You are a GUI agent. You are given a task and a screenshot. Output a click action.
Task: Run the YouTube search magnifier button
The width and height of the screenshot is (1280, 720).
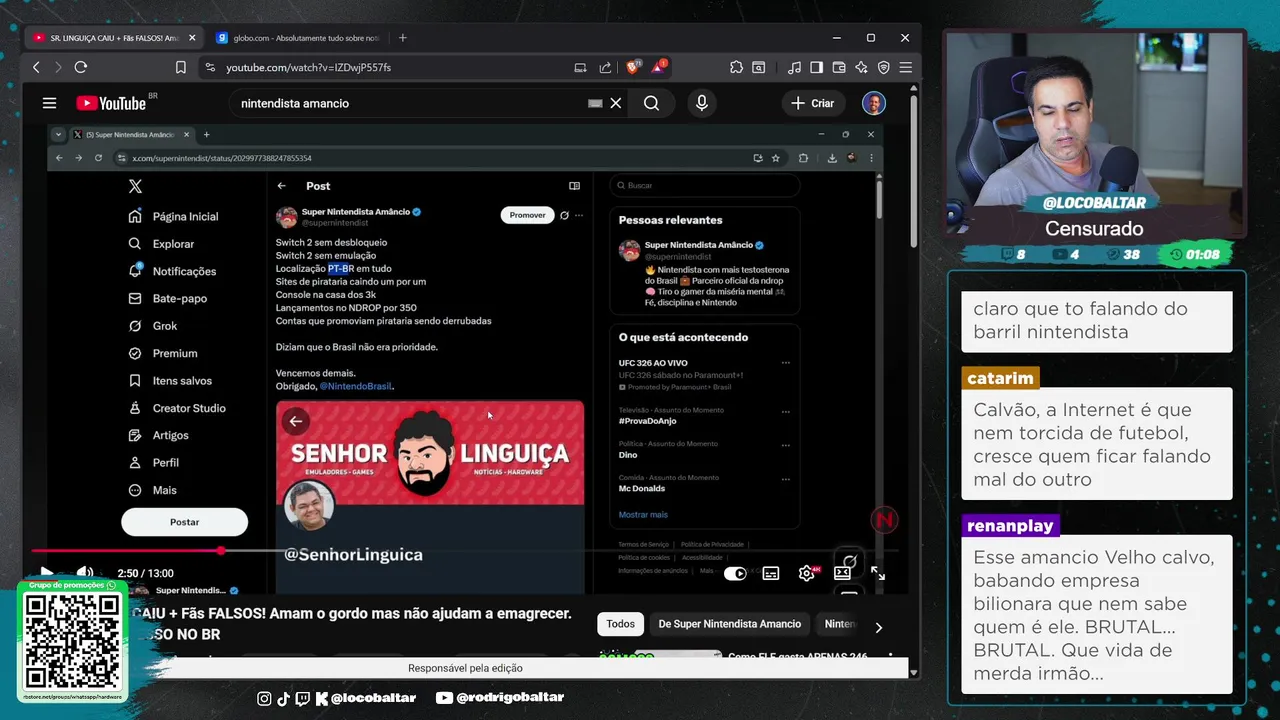click(651, 103)
